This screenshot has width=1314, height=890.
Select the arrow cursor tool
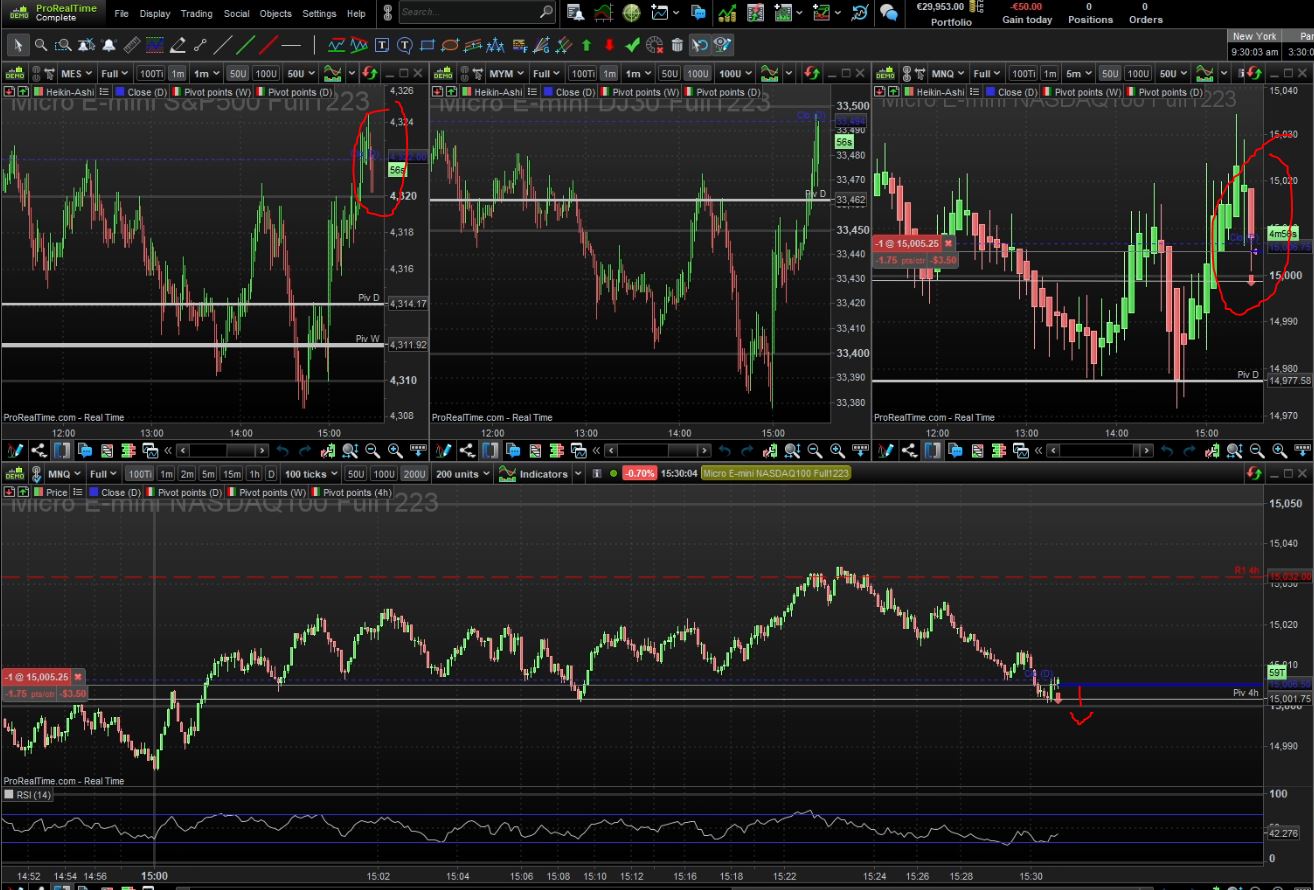(x=19, y=45)
